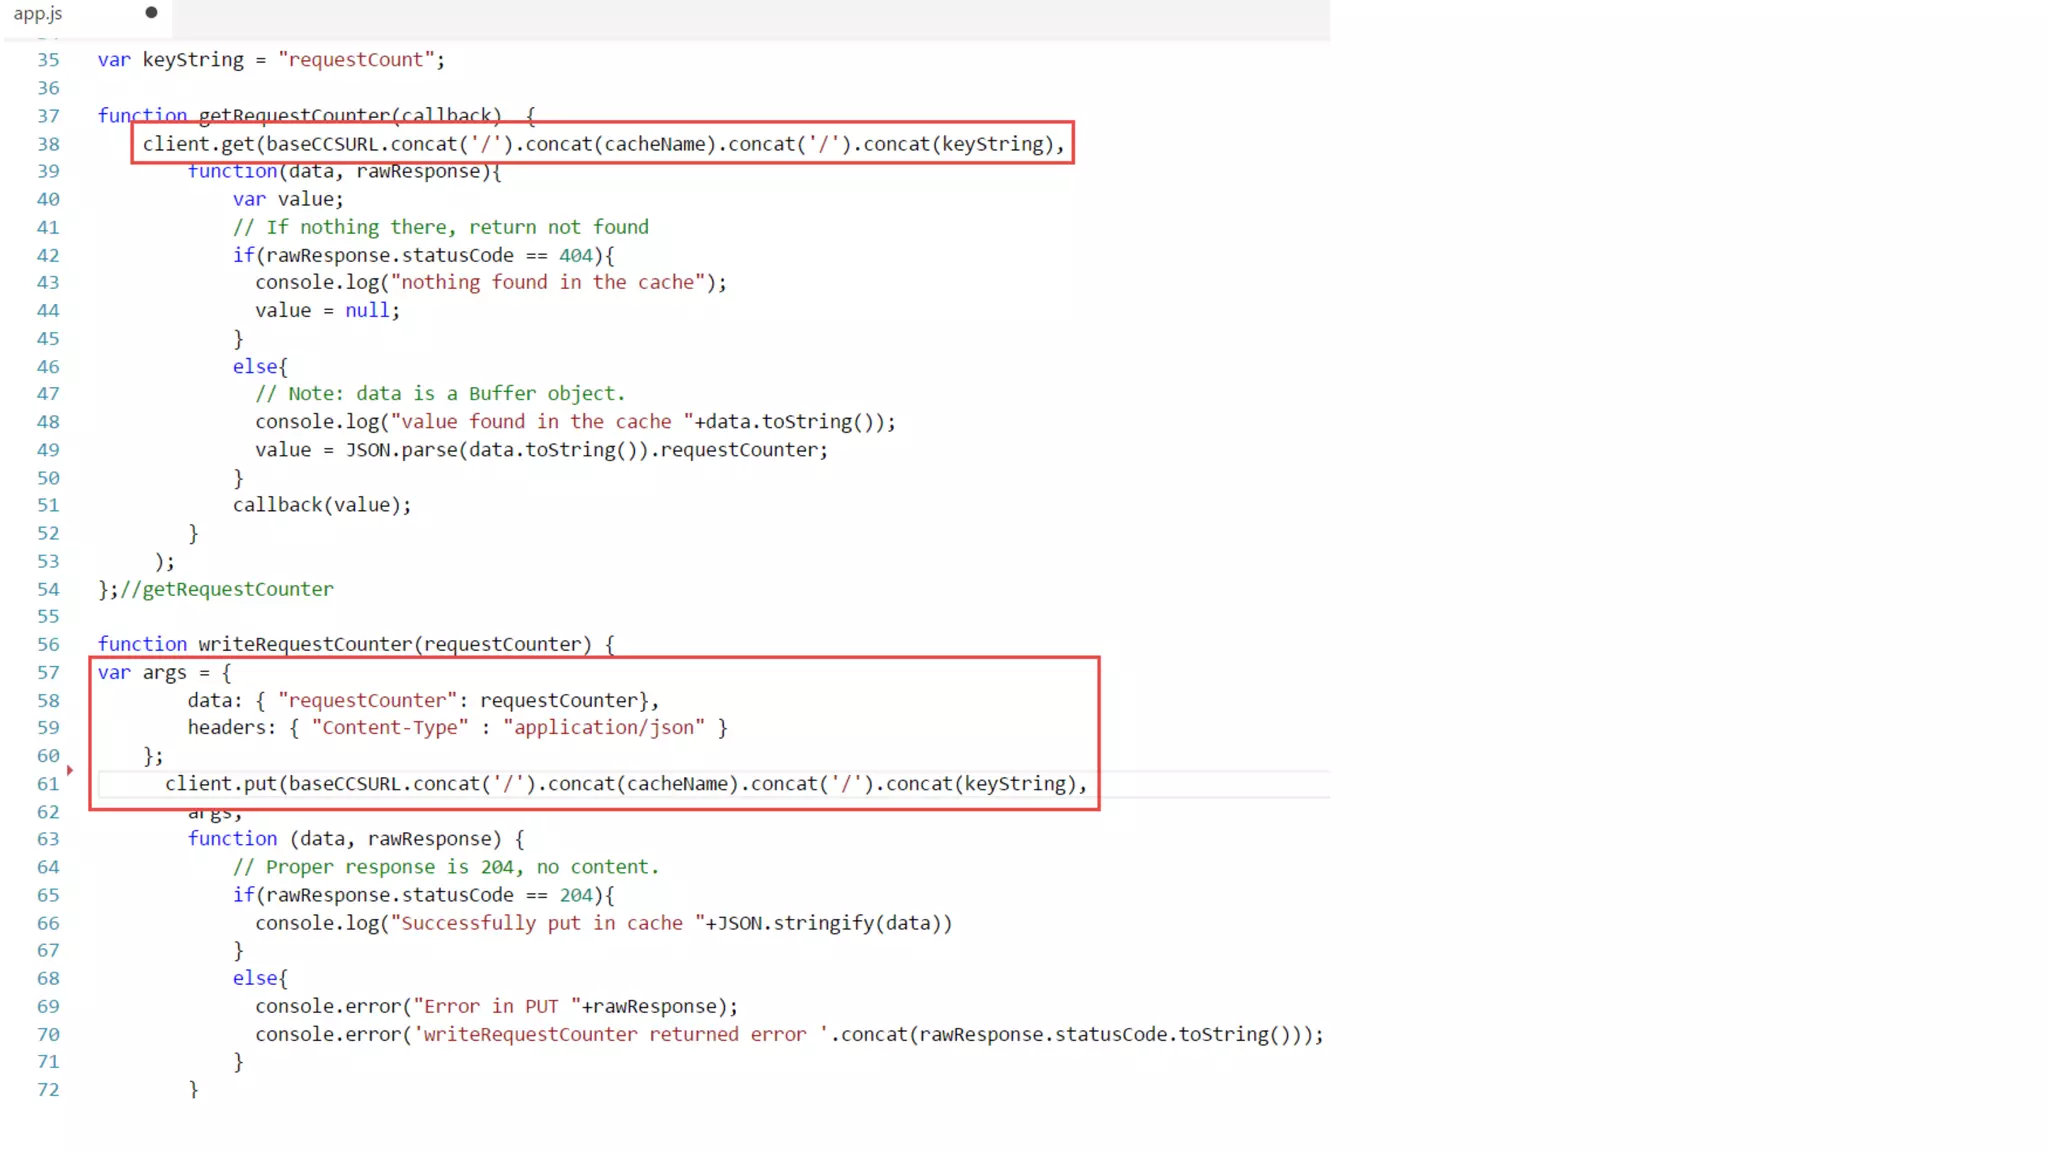The height and width of the screenshot is (1152, 2048).
Task: Click the getRequestCounter function name on line 37
Action: click(294, 115)
